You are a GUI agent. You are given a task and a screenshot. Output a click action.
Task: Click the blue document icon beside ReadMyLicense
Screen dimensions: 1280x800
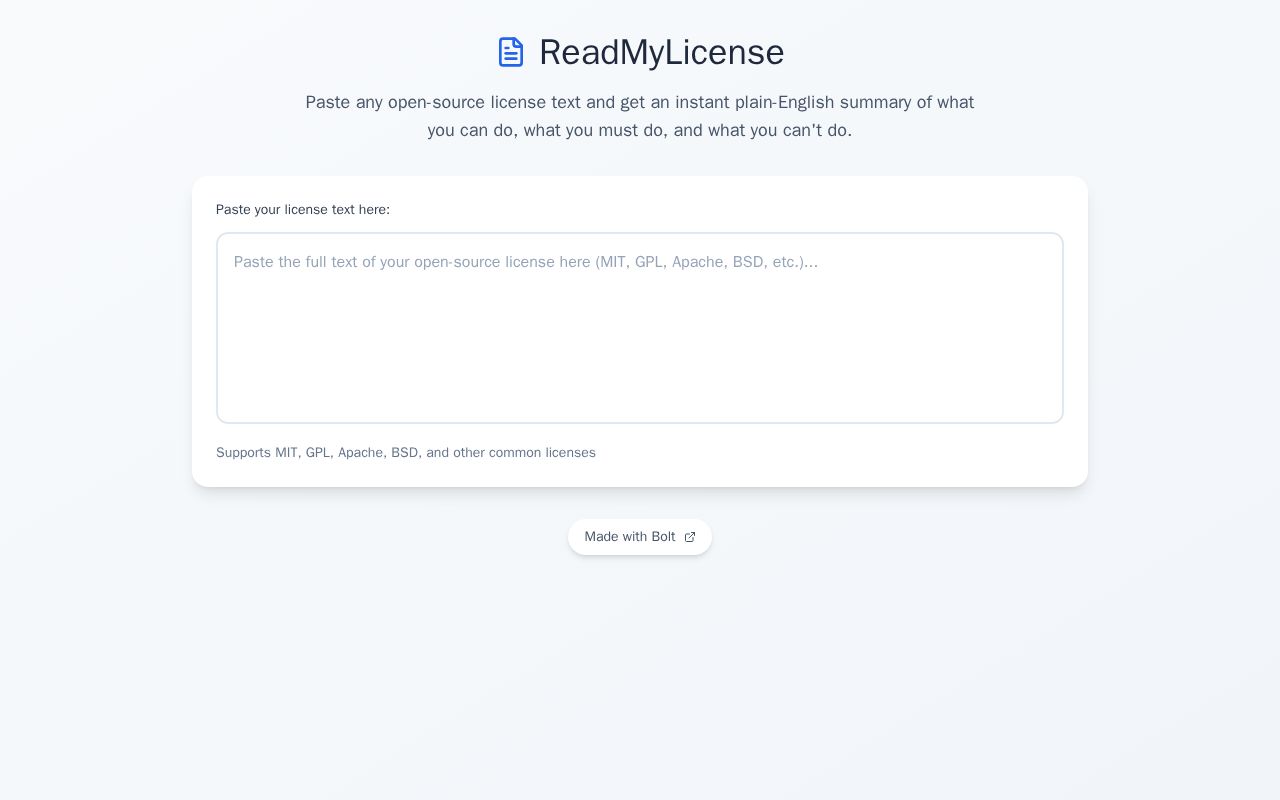(511, 52)
